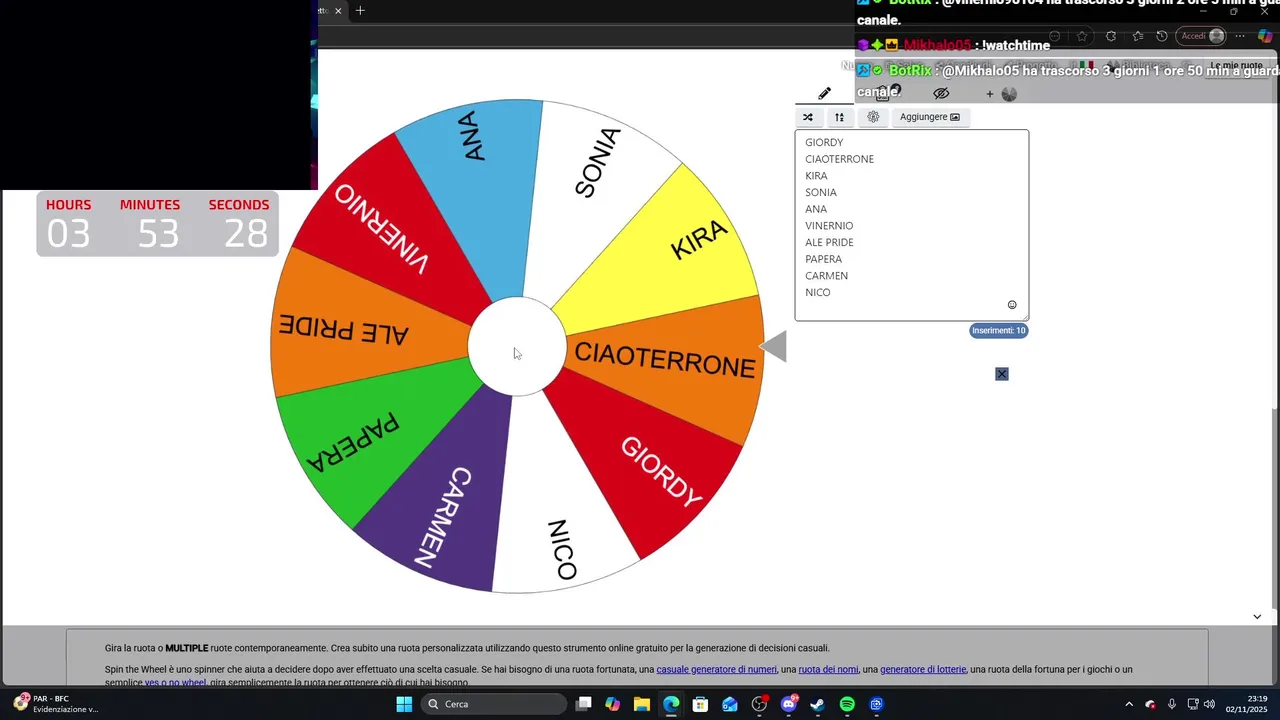Viewport: 1280px width, 720px height.
Task: Open Copilot icon in browser toolbar
Action: (1265, 36)
